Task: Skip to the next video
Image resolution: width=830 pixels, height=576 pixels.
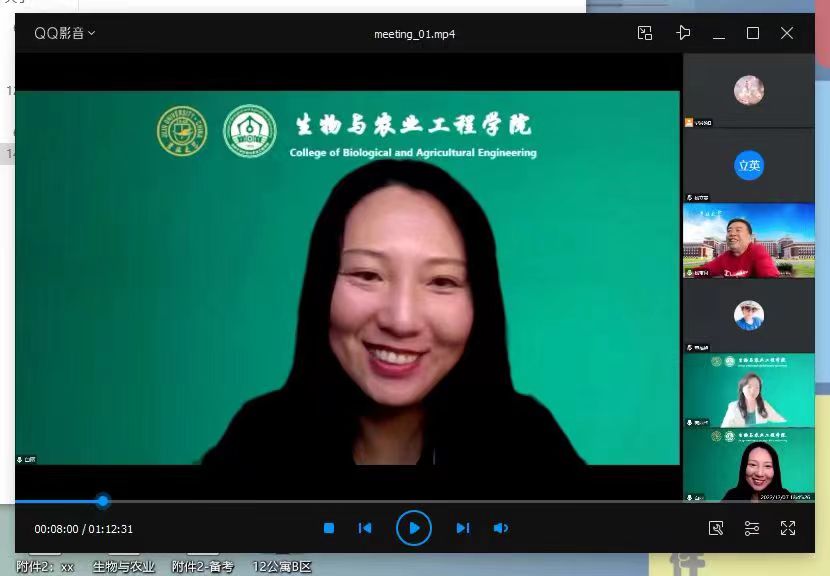Action: tap(462, 528)
